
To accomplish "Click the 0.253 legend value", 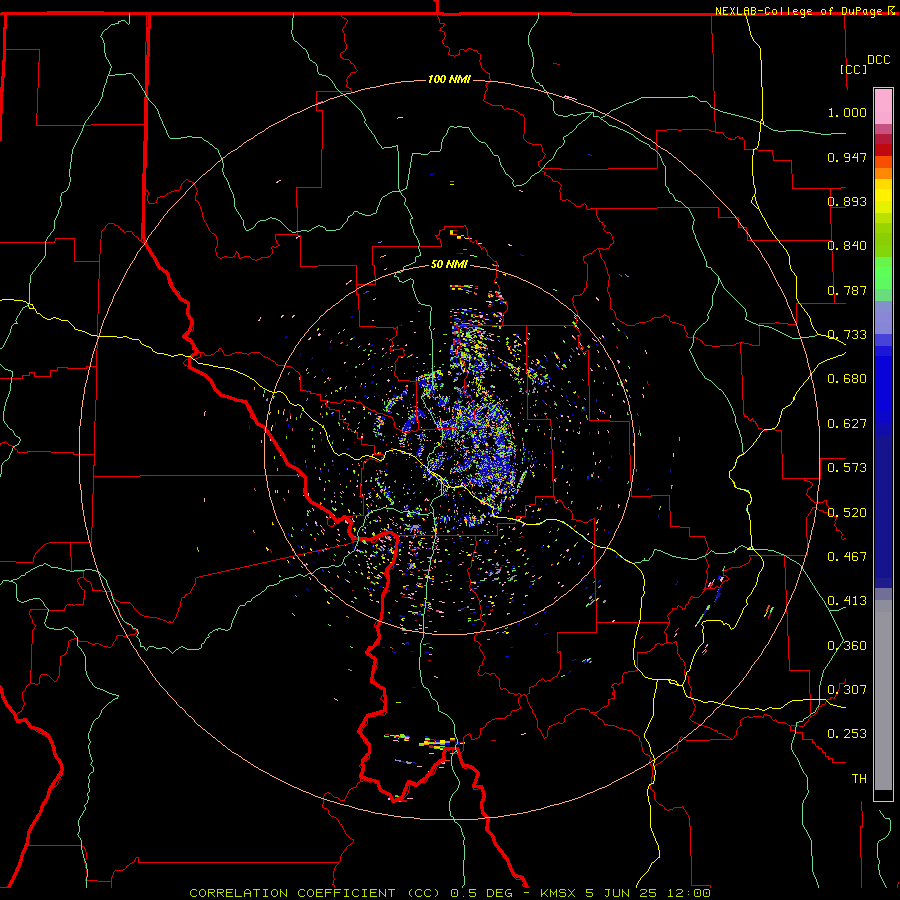I will [847, 734].
